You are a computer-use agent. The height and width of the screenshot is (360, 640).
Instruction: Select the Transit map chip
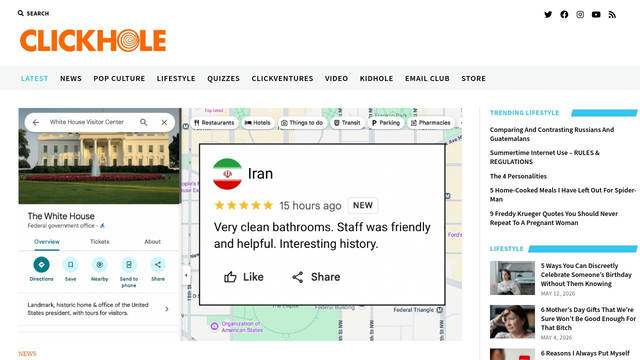click(x=347, y=123)
